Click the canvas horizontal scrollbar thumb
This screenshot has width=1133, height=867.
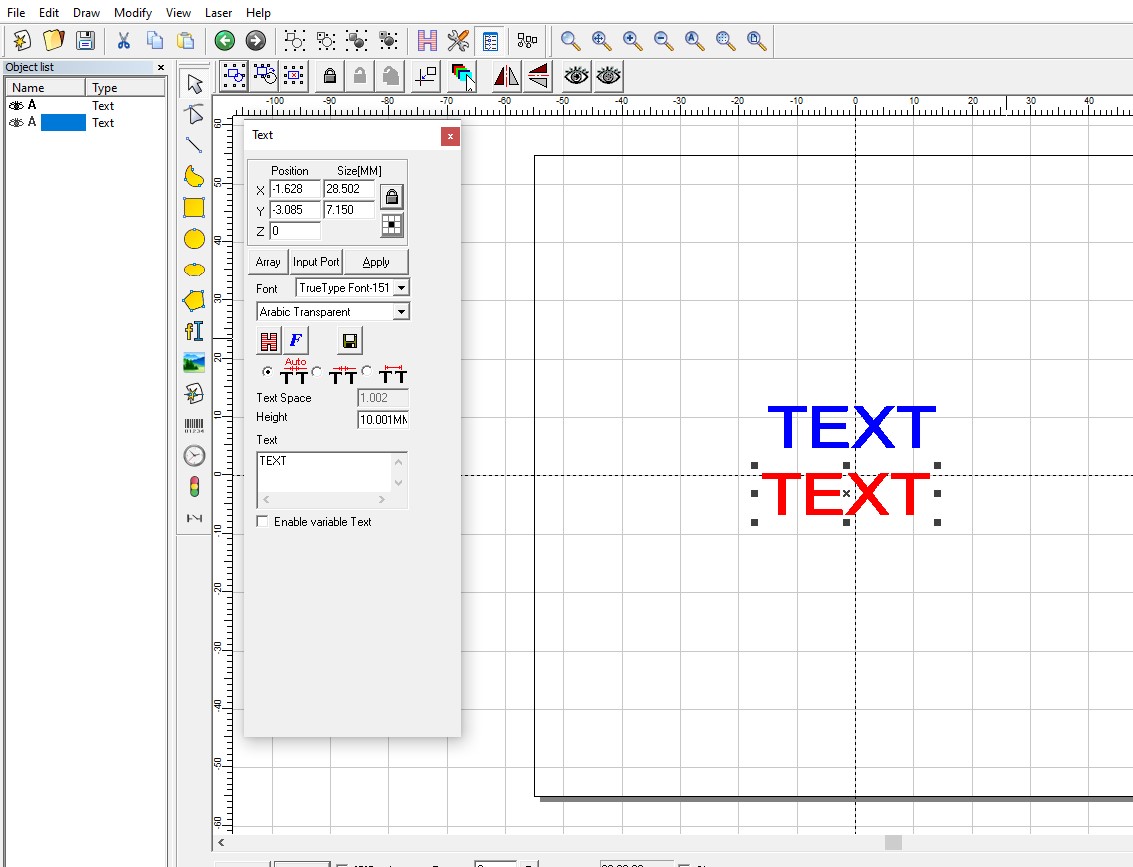[893, 842]
